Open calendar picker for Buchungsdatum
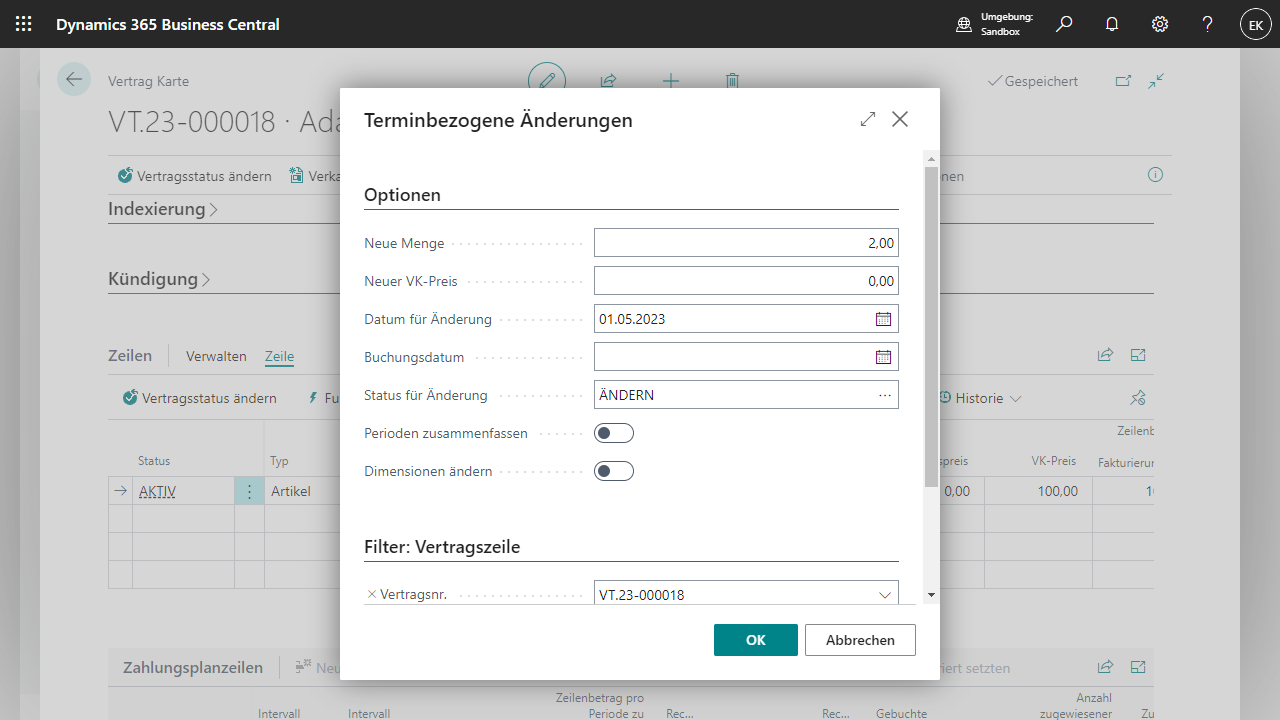 coord(883,357)
